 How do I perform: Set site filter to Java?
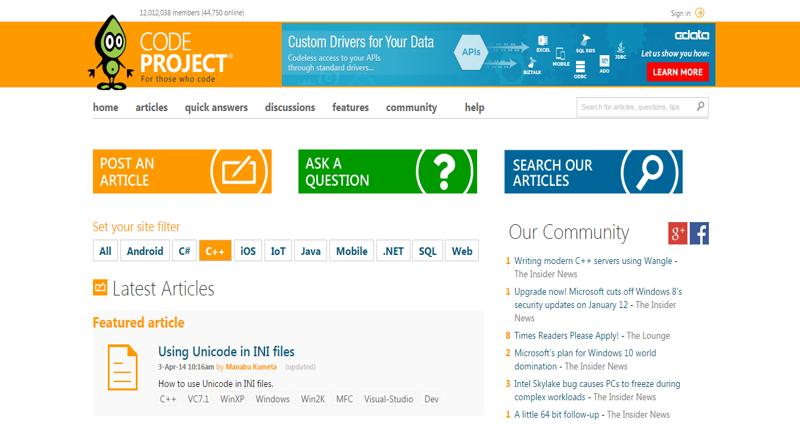click(310, 251)
